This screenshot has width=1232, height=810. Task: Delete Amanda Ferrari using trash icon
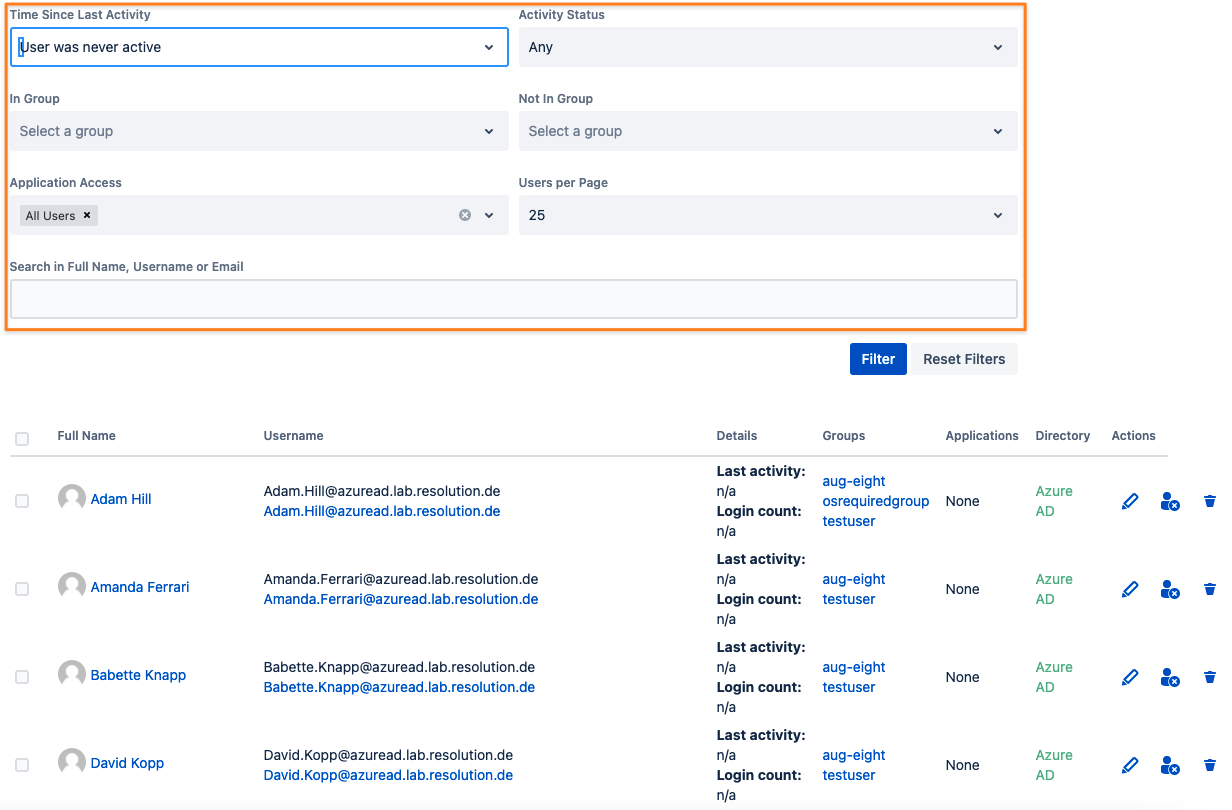[x=1210, y=589]
